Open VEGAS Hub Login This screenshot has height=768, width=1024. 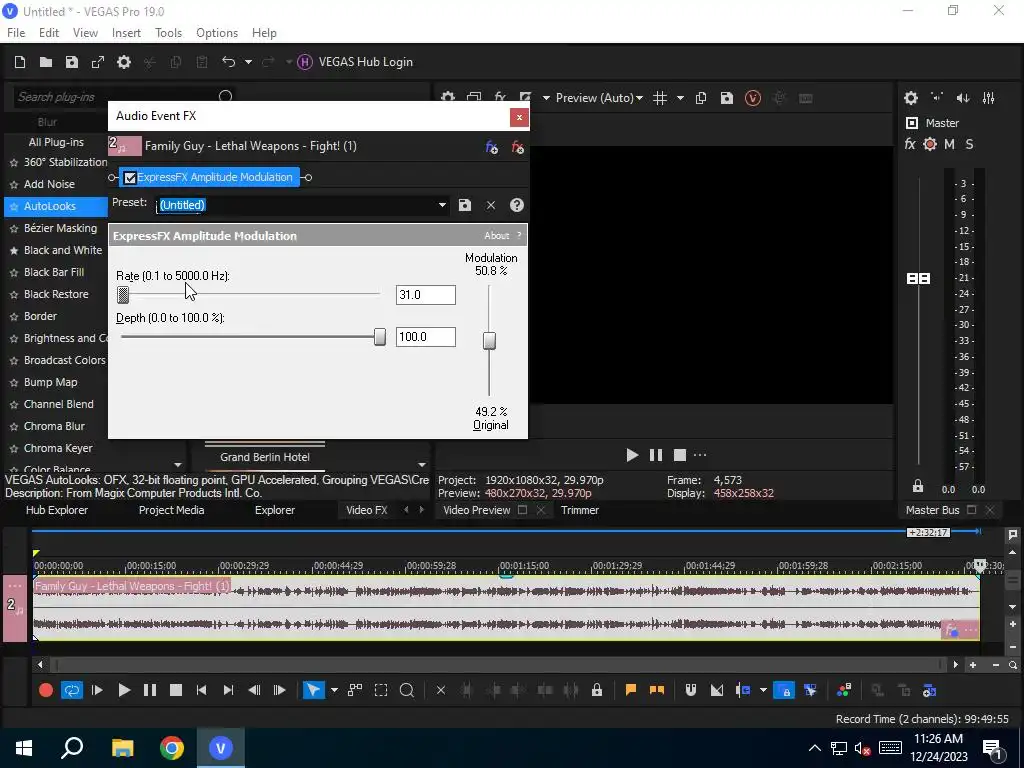(x=355, y=62)
